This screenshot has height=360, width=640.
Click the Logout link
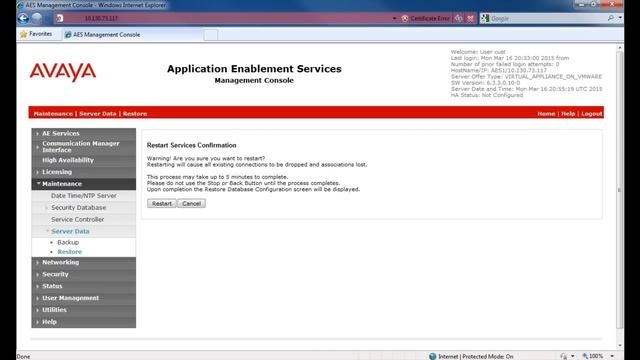pyautogui.click(x=591, y=113)
